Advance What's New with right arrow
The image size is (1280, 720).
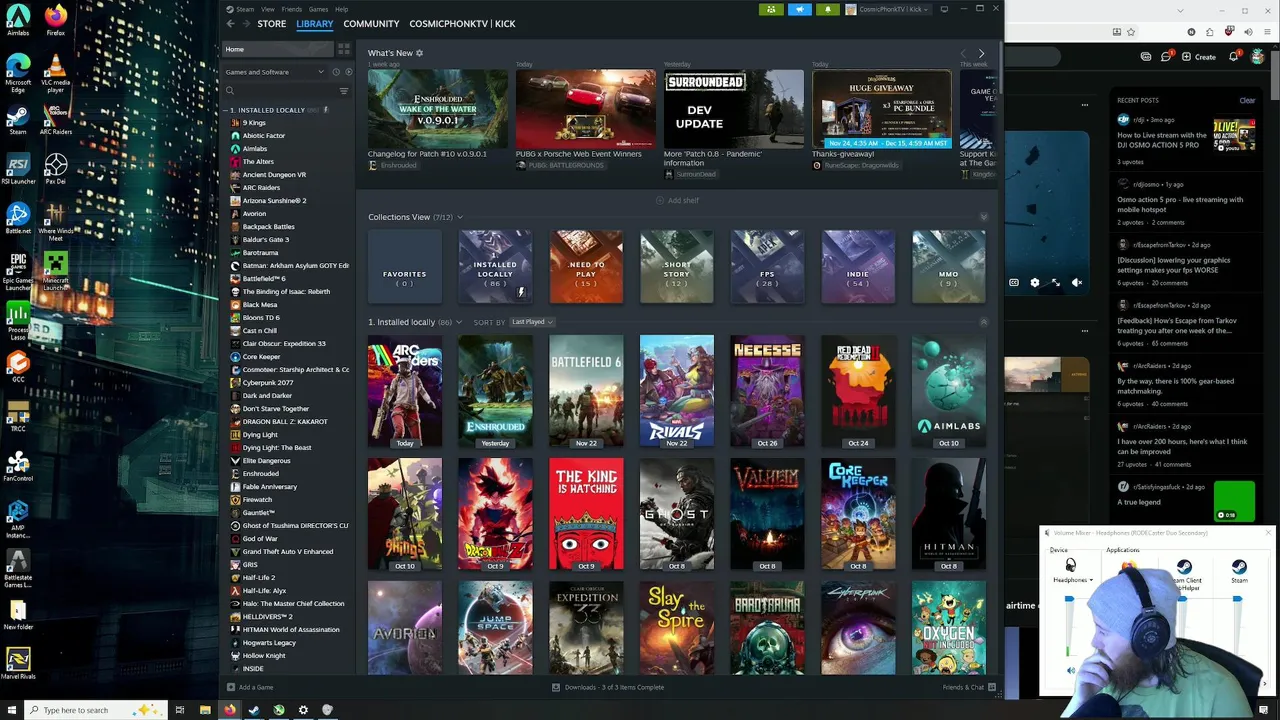point(981,53)
